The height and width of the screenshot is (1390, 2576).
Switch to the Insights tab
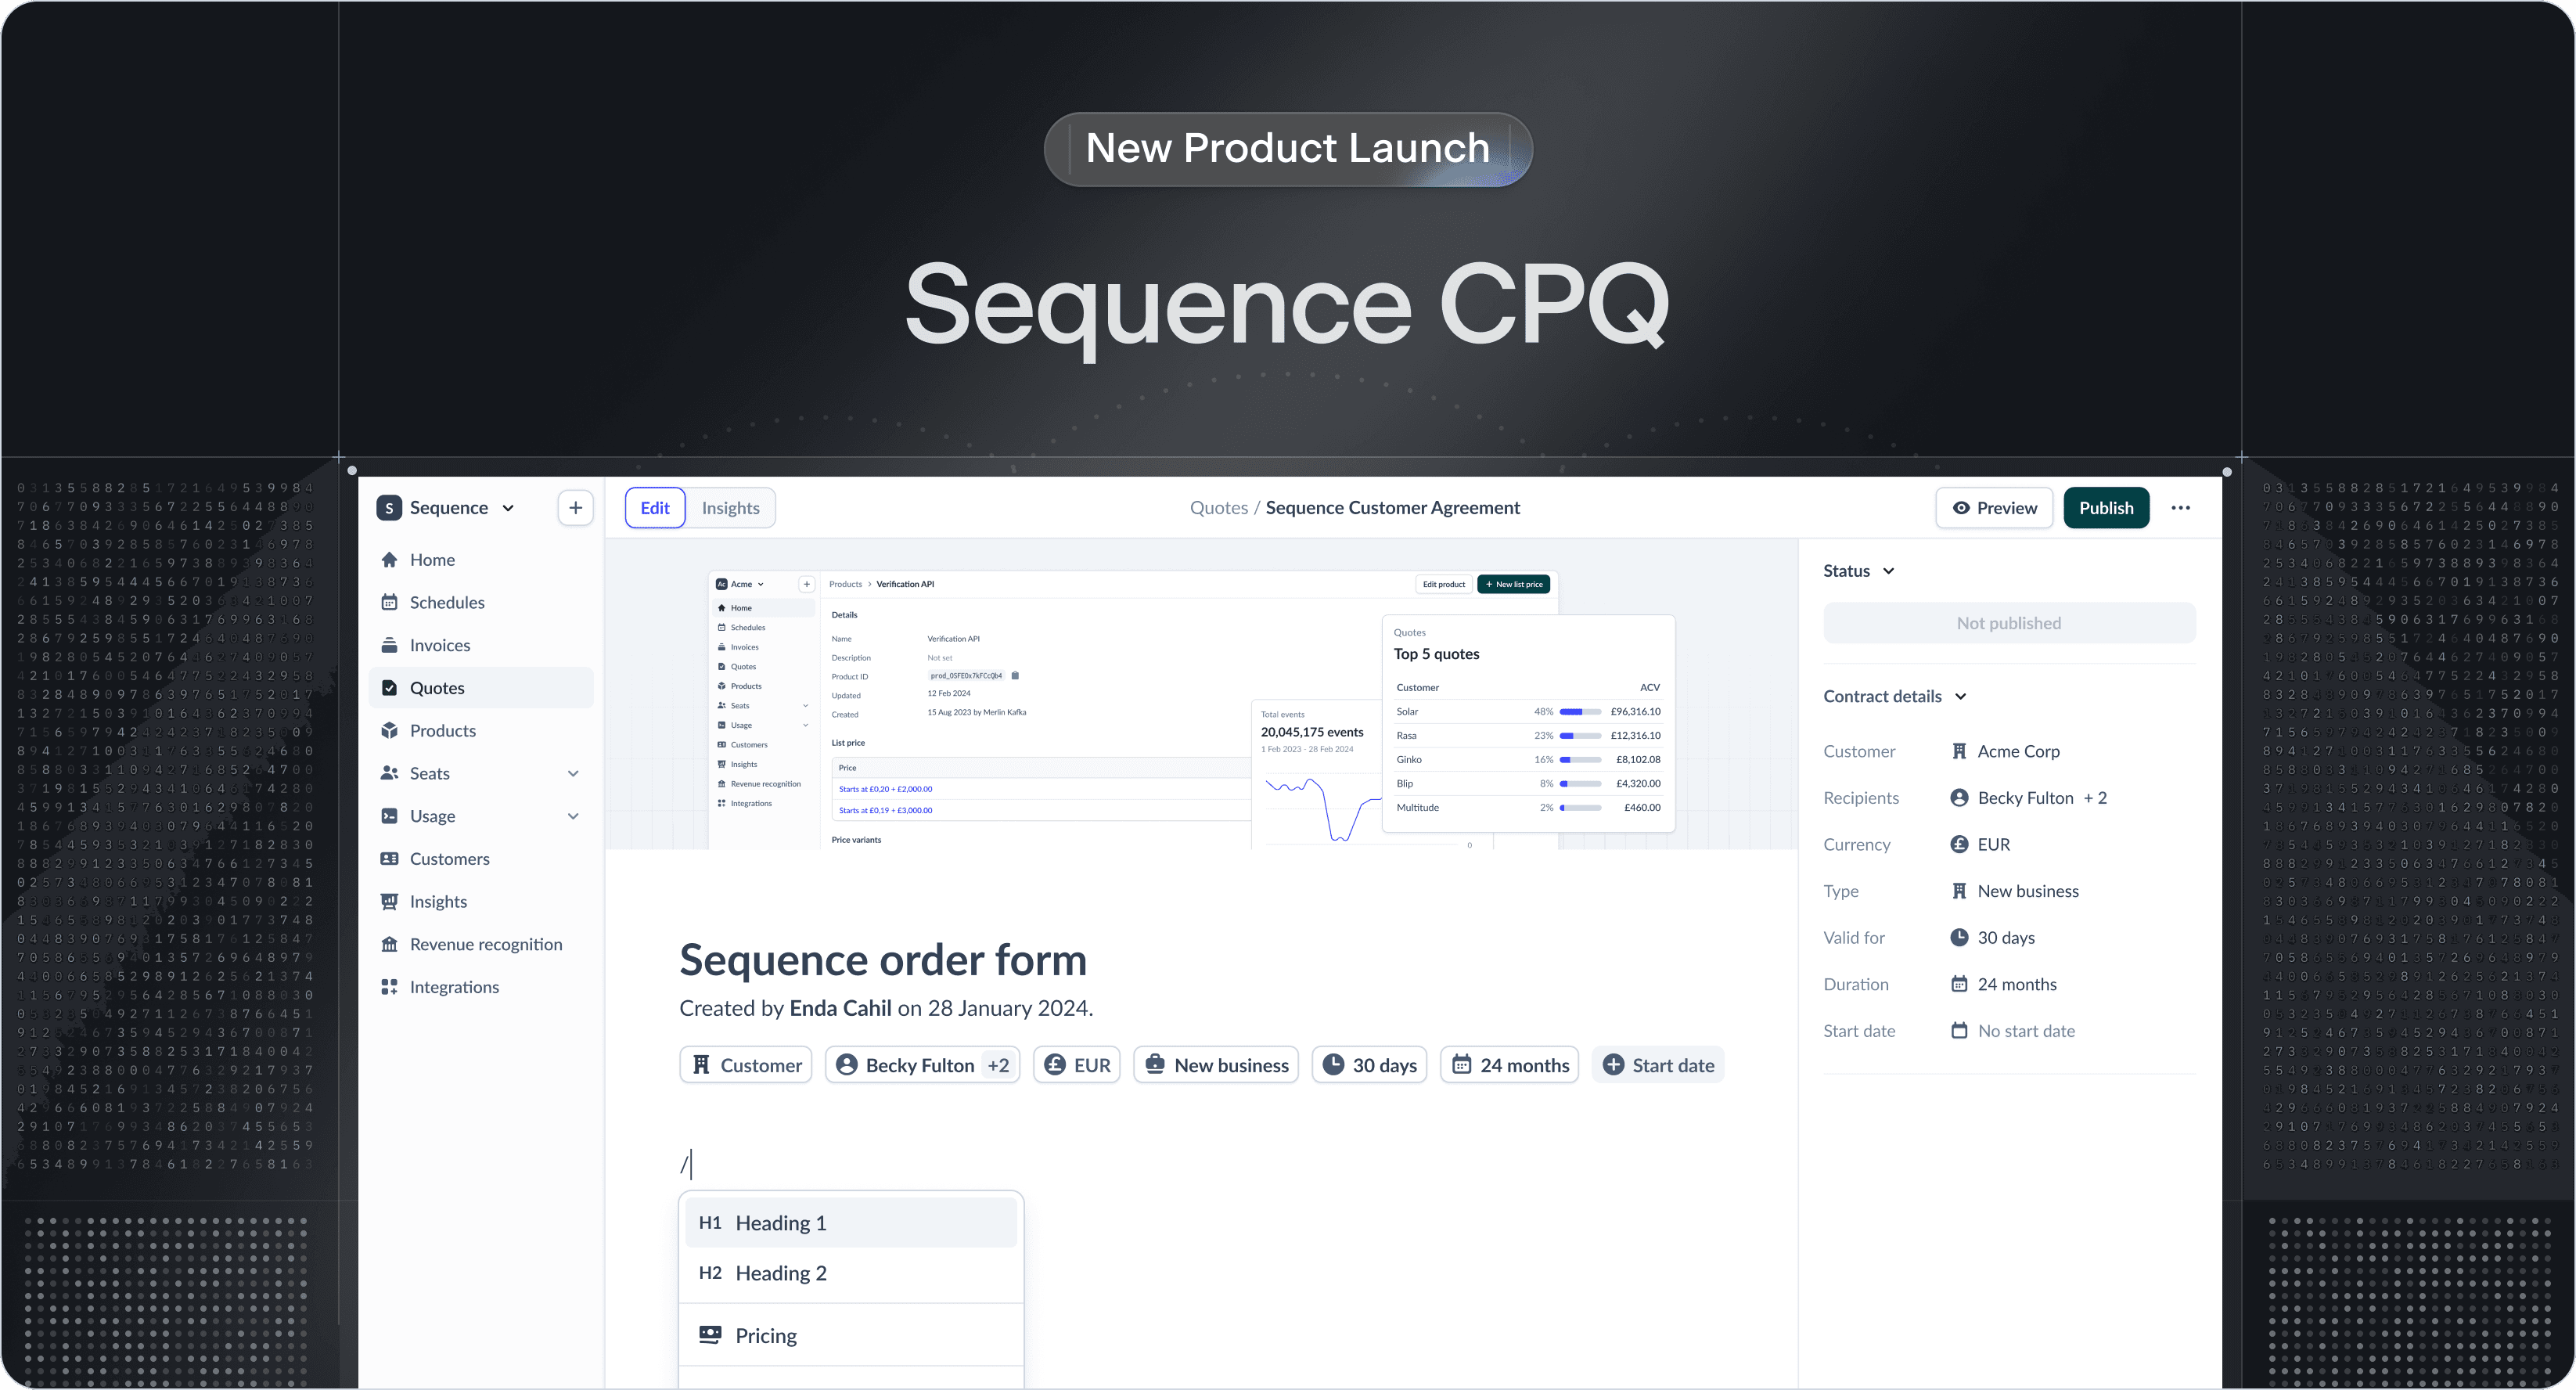730,508
